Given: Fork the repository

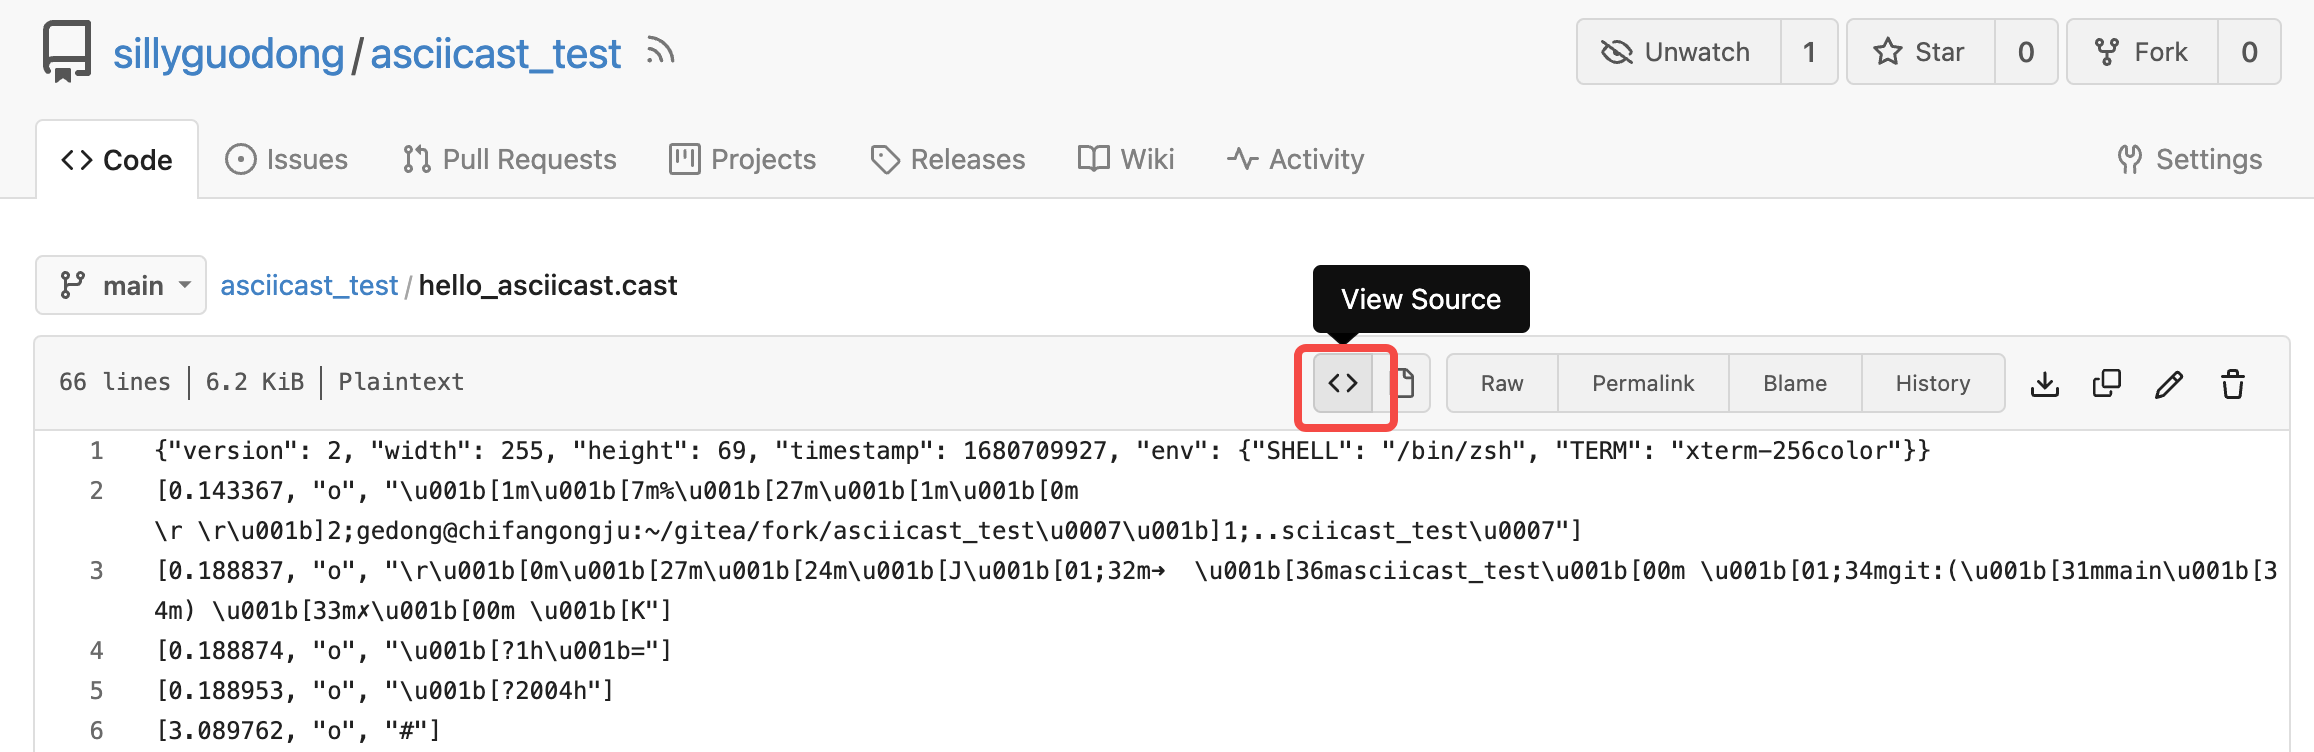Looking at the screenshot, I should pyautogui.click(x=2142, y=52).
